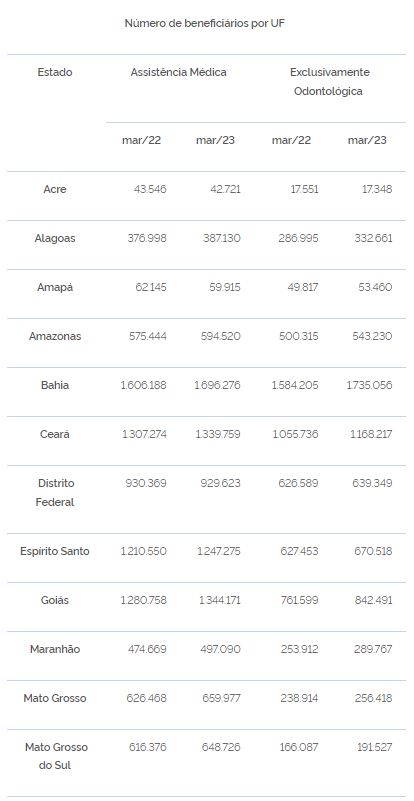Click the table title Número de beneficiários por UF
Image resolution: width=414 pixels, height=801 pixels.
pos(204,23)
